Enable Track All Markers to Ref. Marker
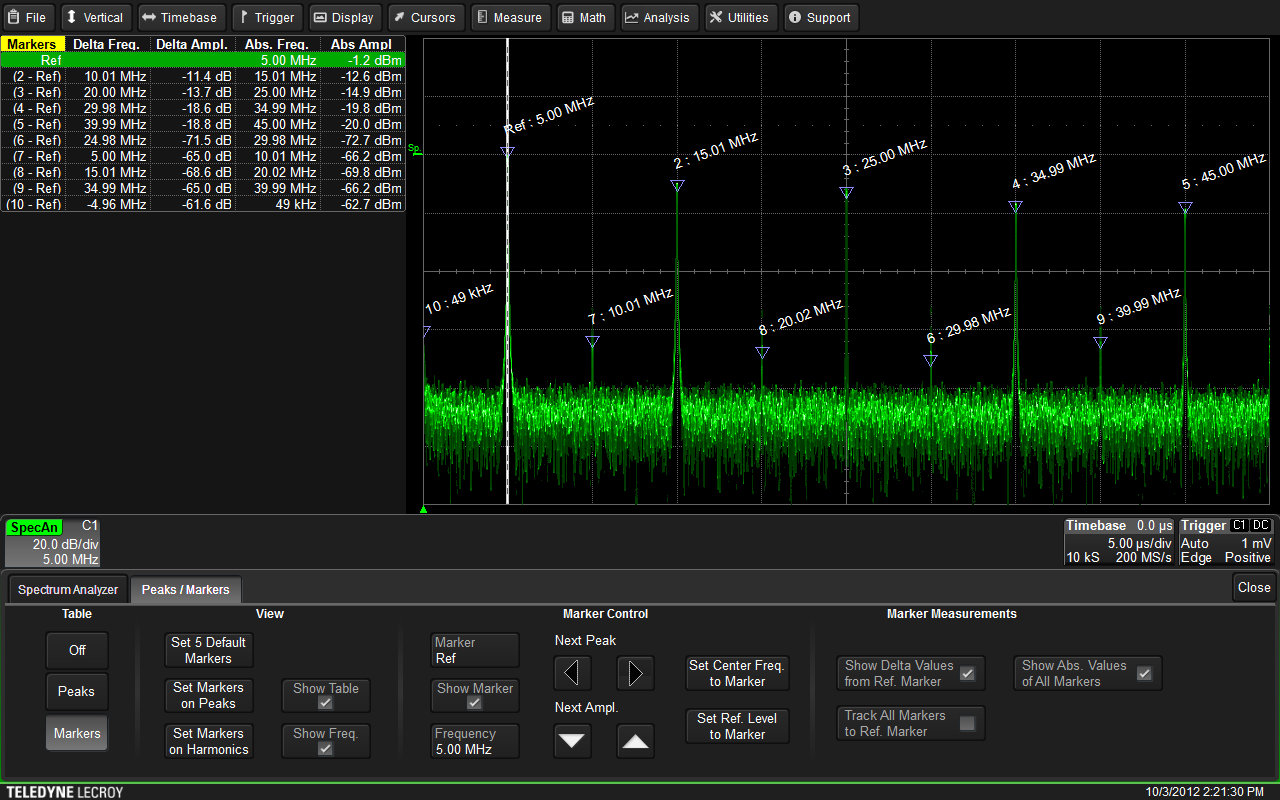This screenshot has height=800, width=1280. tap(966, 723)
